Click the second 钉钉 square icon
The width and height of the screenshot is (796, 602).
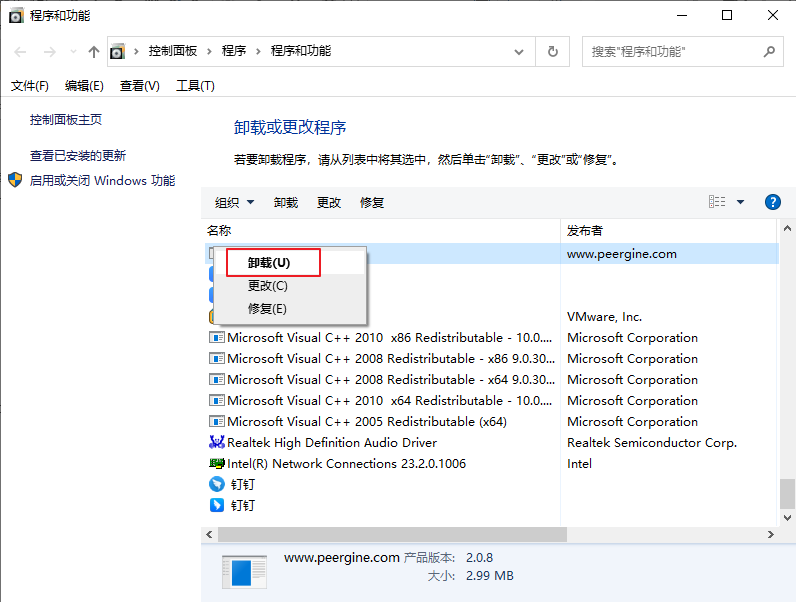pyautogui.click(x=217, y=506)
